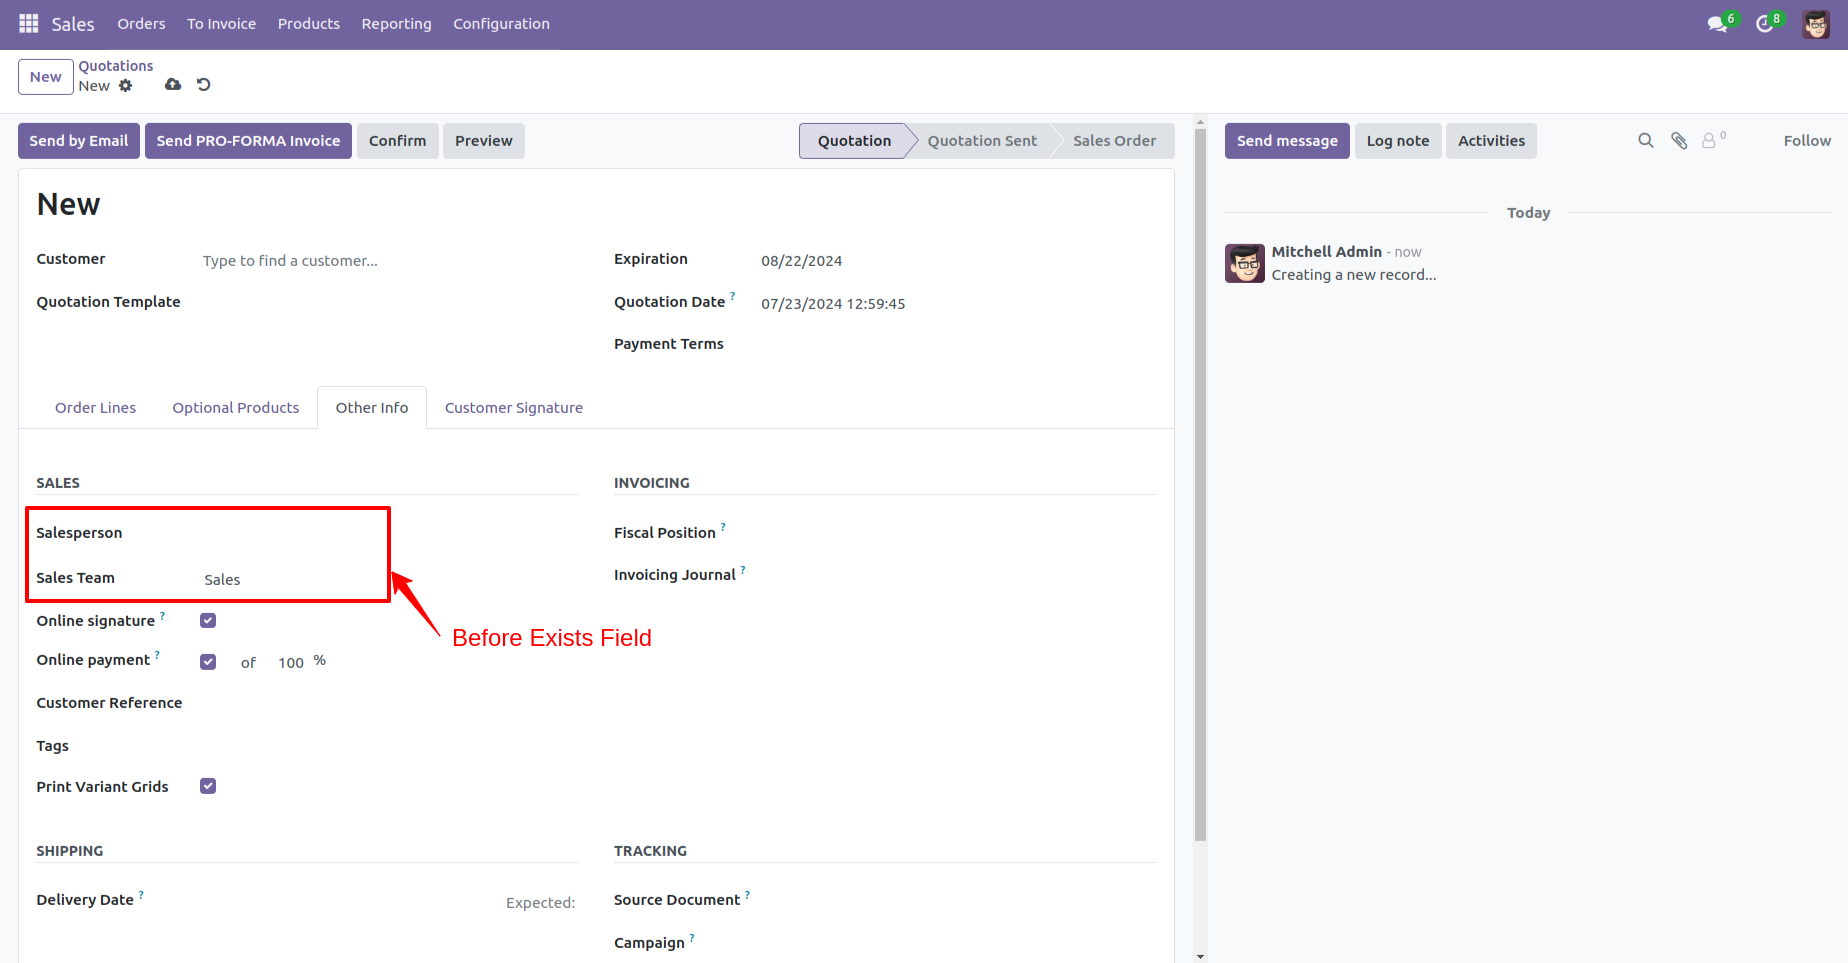The height and width of the screenshot is (963, 1848).
Task: Uncheck the Online payment checkbox
Action: [208, 662]
